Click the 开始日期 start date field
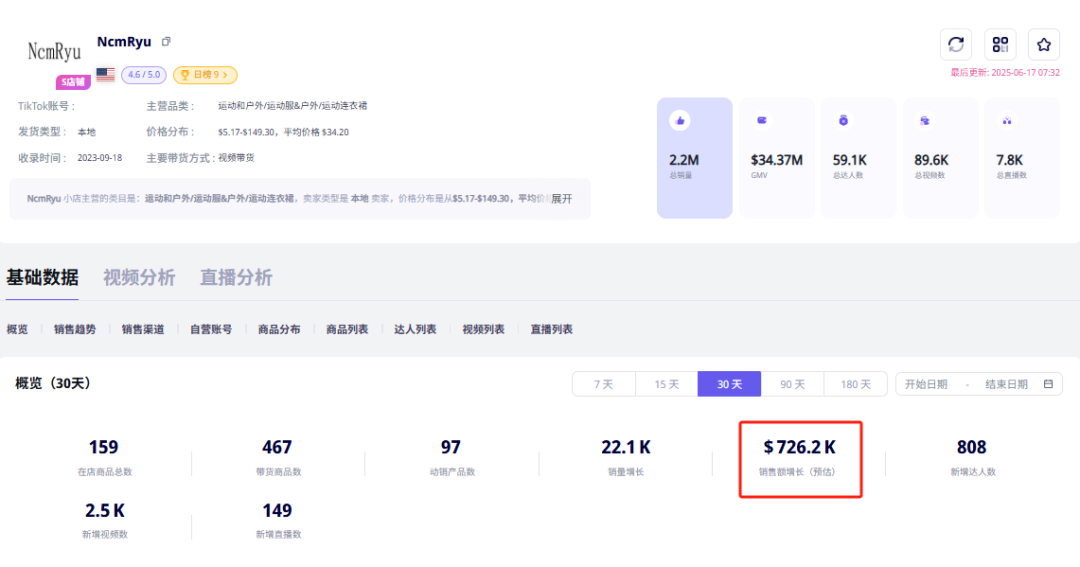Viewport: 1080px width, 567px height. 926,384
